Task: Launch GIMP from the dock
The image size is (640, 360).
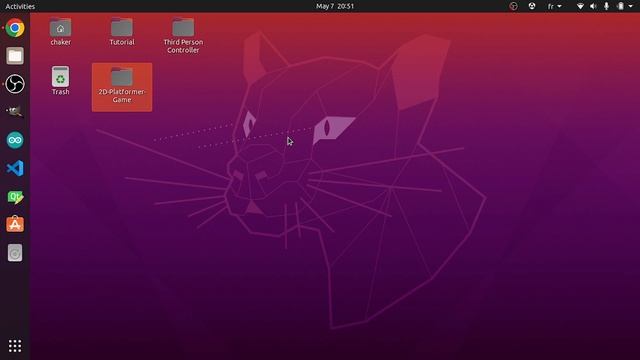Action: 15,112
